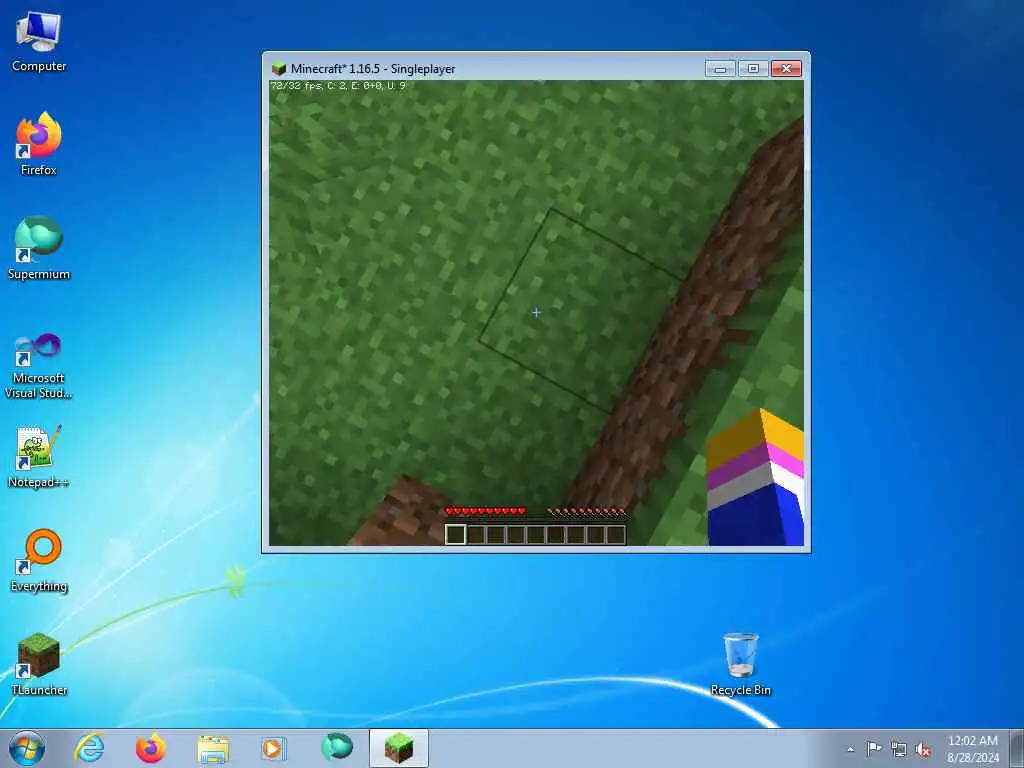Select the Firefox desktop shortcut
The width and height of the screenshot is (1024, 768).
(39, 144)
